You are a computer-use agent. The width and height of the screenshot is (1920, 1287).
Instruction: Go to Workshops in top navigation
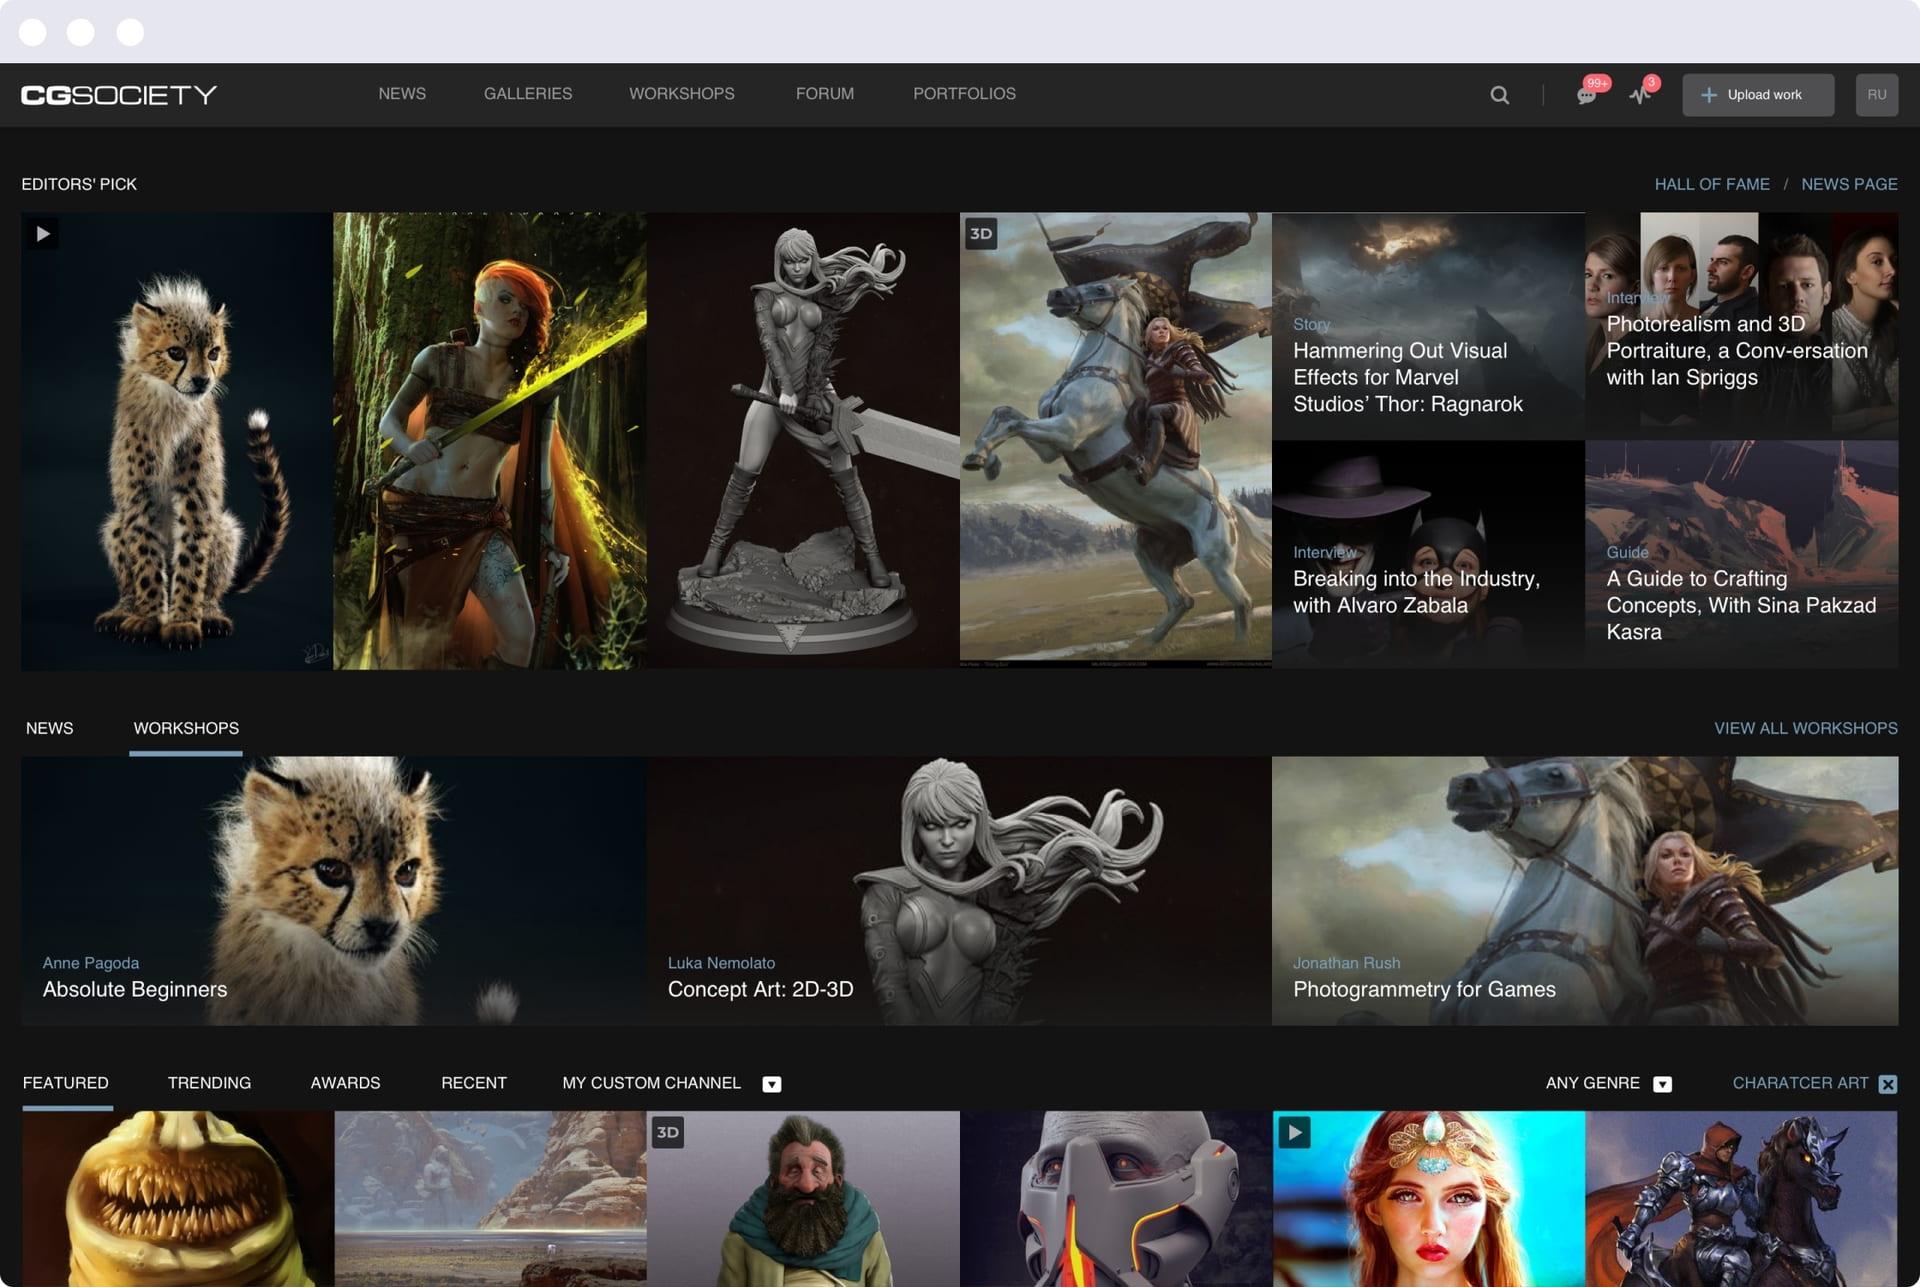(682, 94)
